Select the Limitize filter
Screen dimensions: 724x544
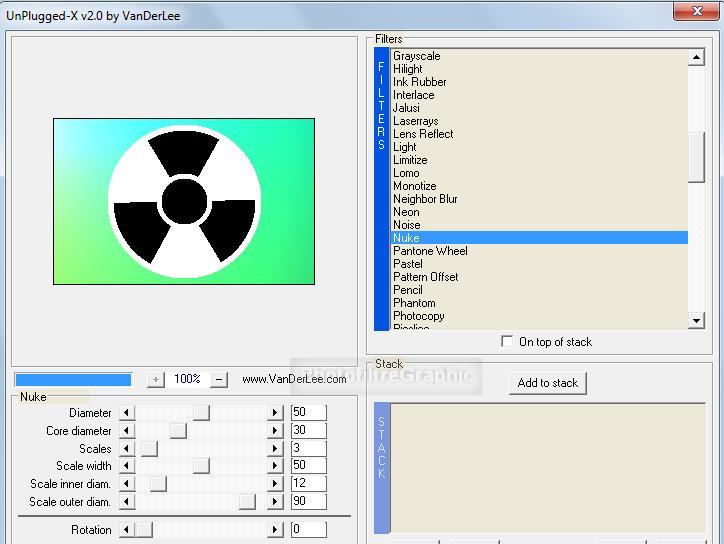pos(539,160)
